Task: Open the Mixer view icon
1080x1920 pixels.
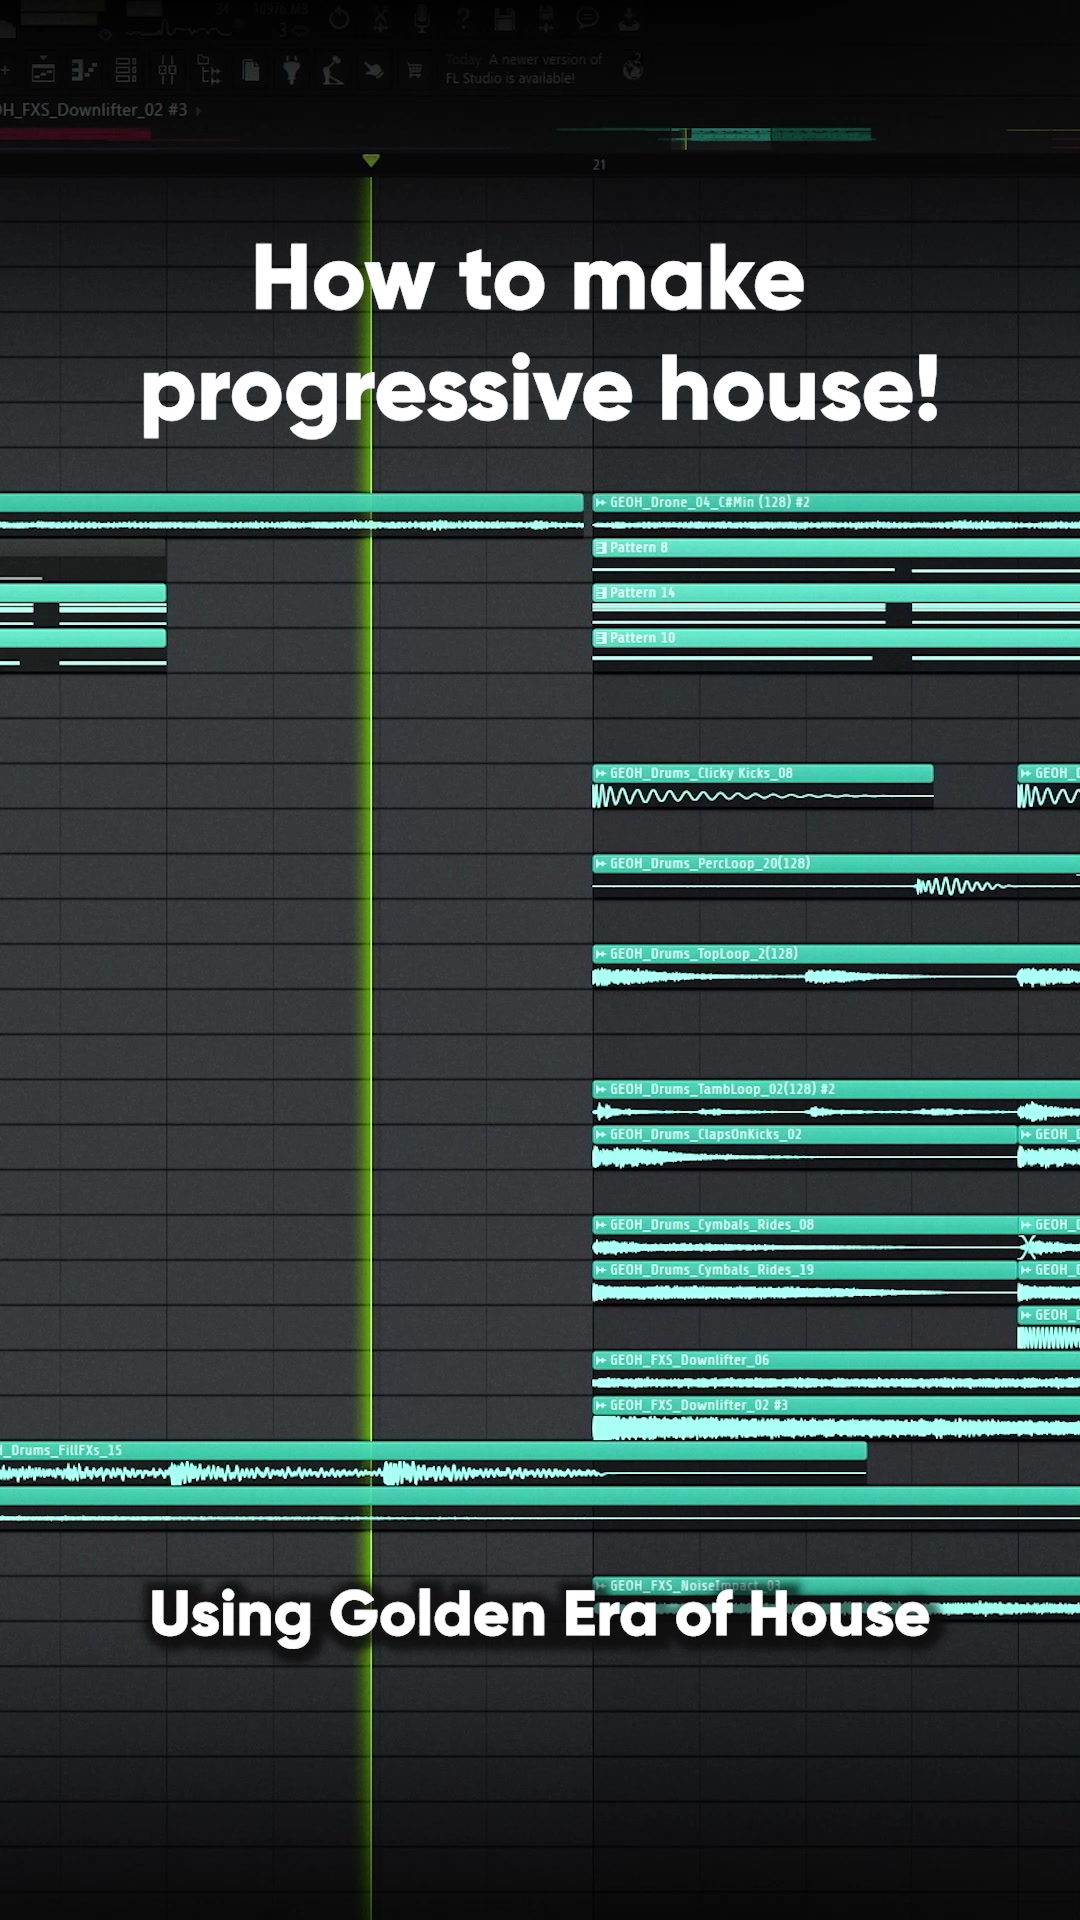Action: 167,71
